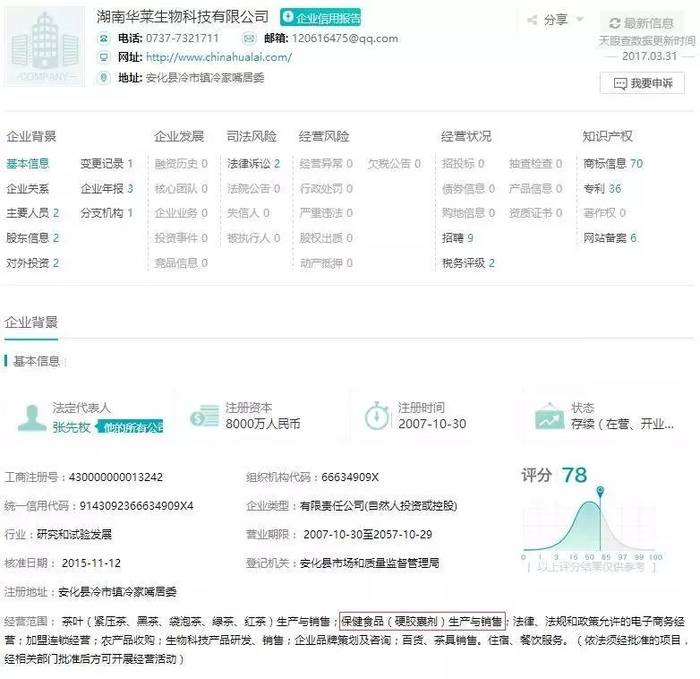Click 失信人 0 entry
Image resolution: width=700 pixels, height=679 pixels.
pos(248,213)
